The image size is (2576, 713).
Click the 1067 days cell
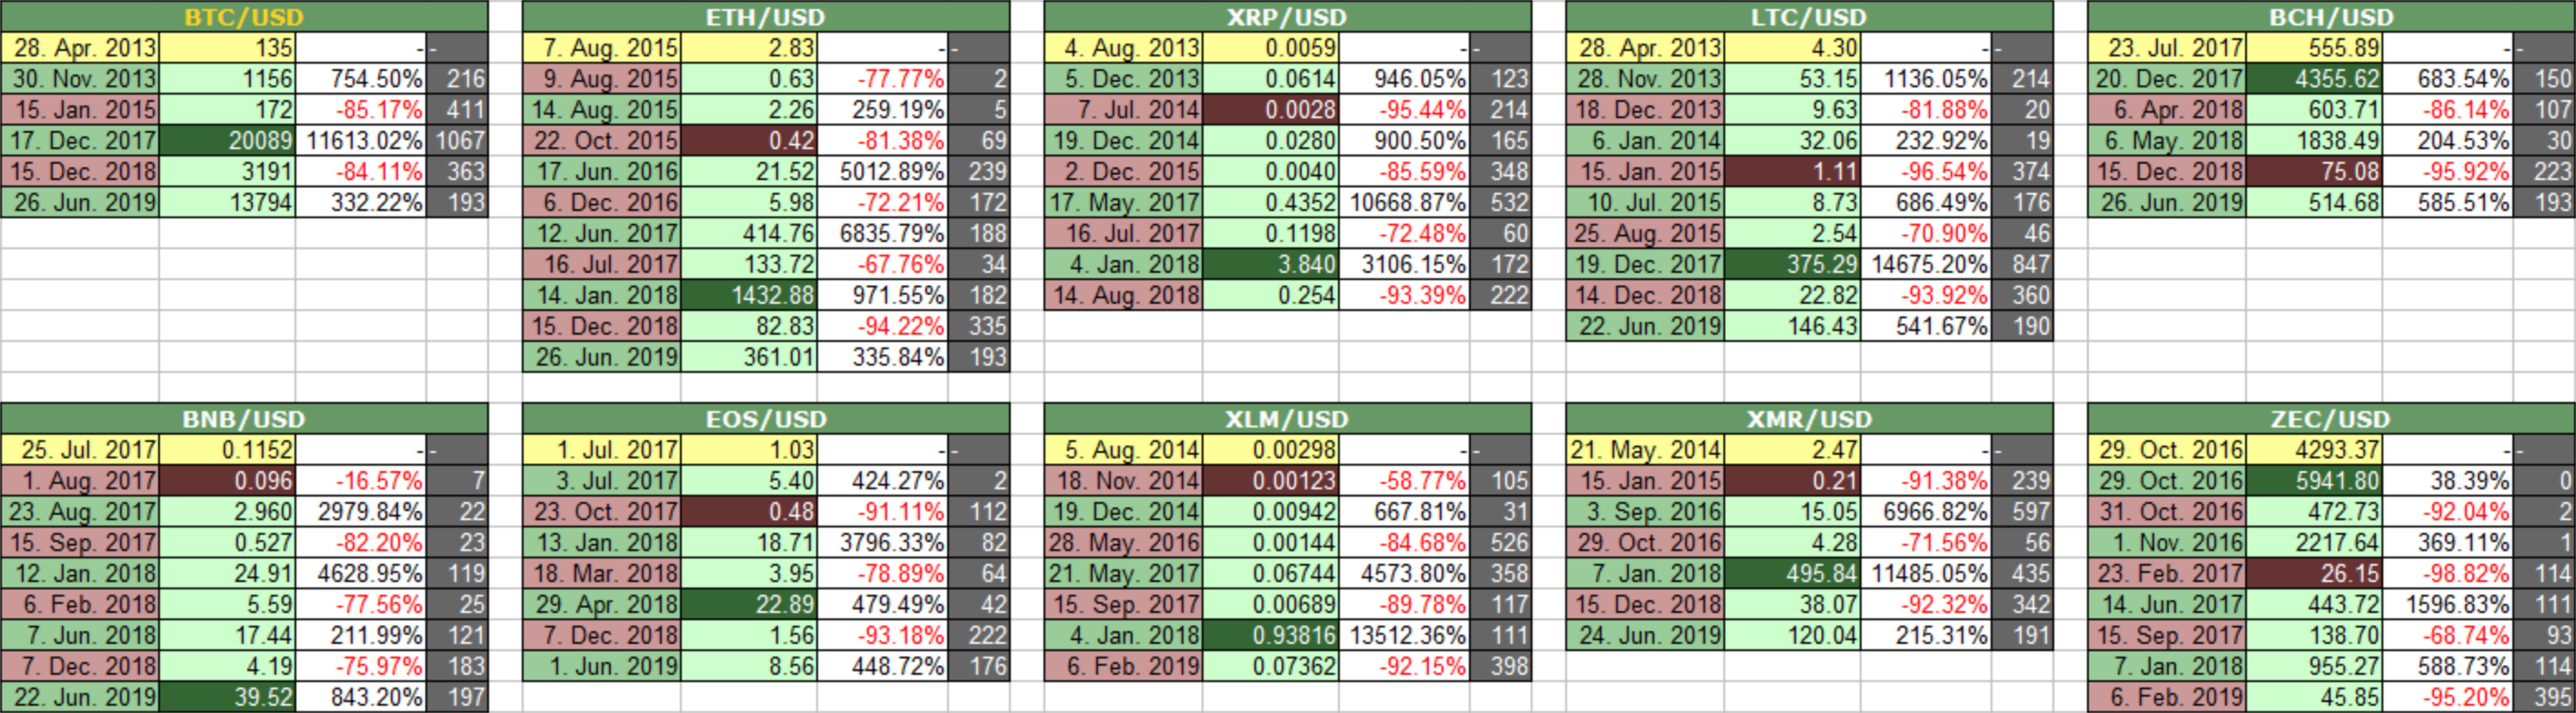tap(457, 141)
